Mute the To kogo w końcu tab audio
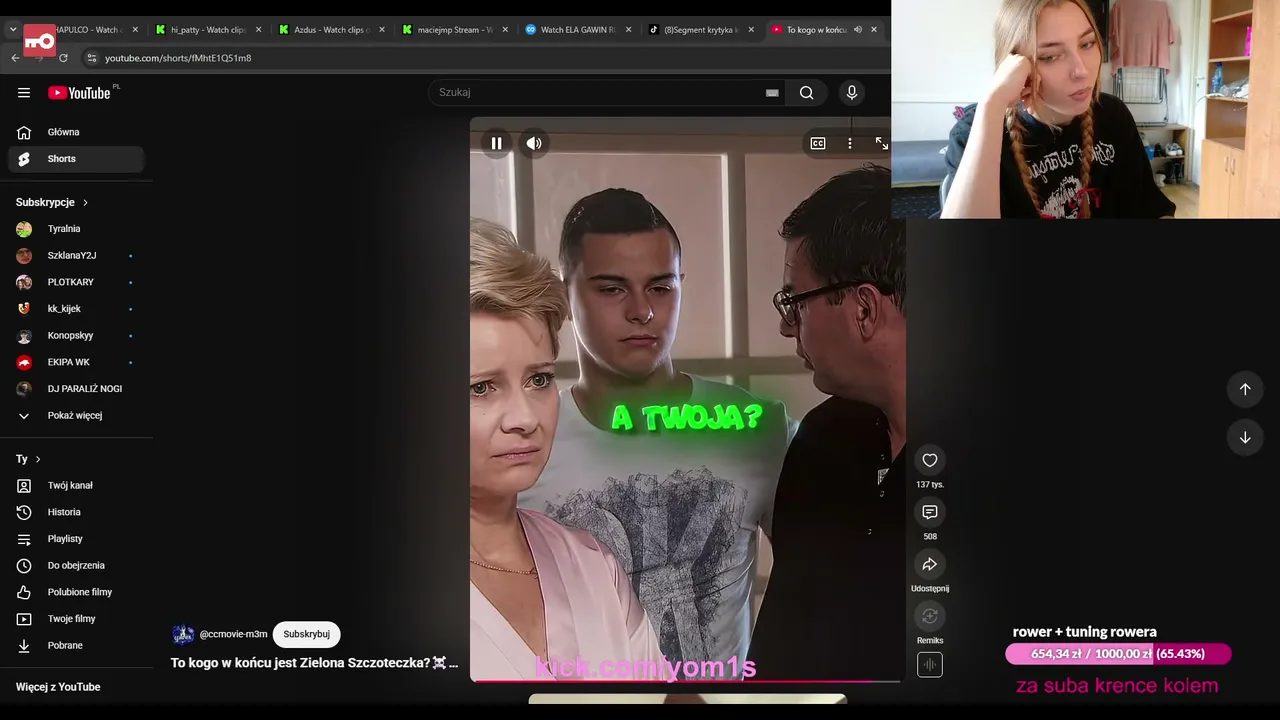The width and height of the screenshot is (1280, 720). 857,30
